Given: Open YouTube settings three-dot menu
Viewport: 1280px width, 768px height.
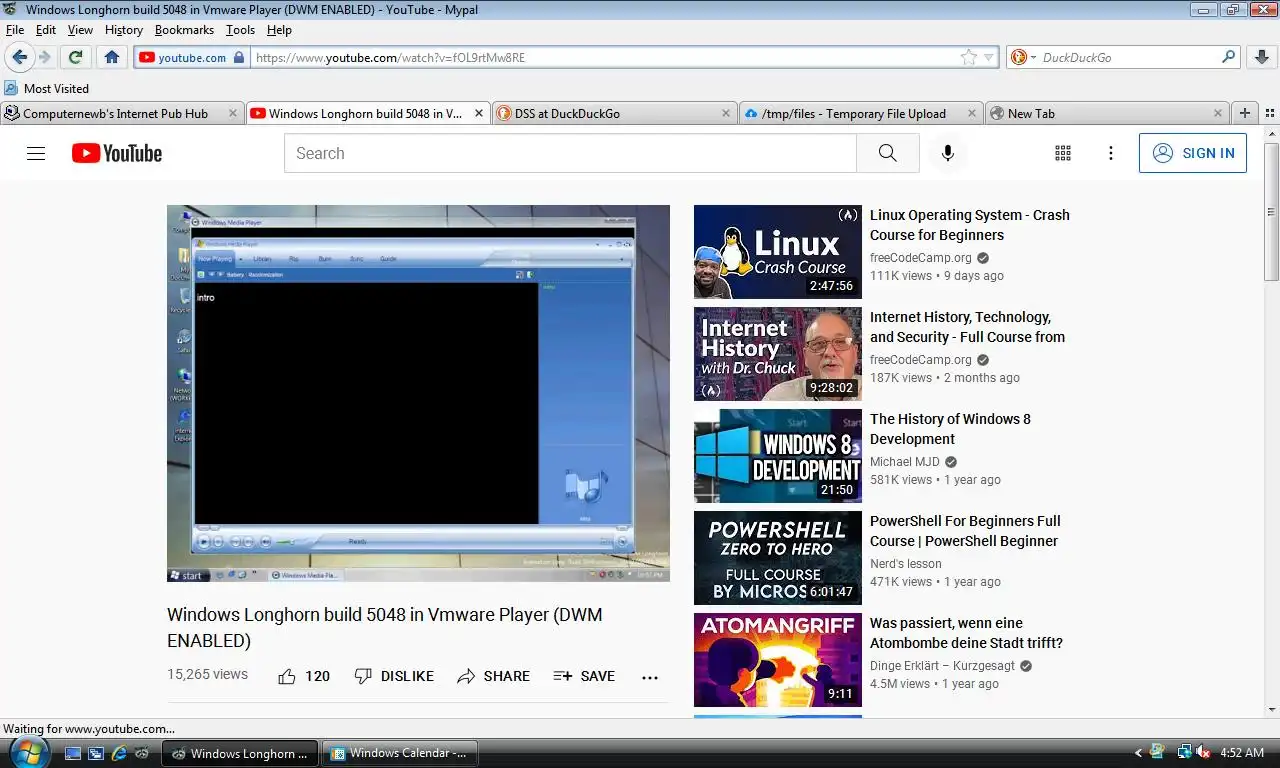Looking at the screenshot, I should click(1111, 153).
